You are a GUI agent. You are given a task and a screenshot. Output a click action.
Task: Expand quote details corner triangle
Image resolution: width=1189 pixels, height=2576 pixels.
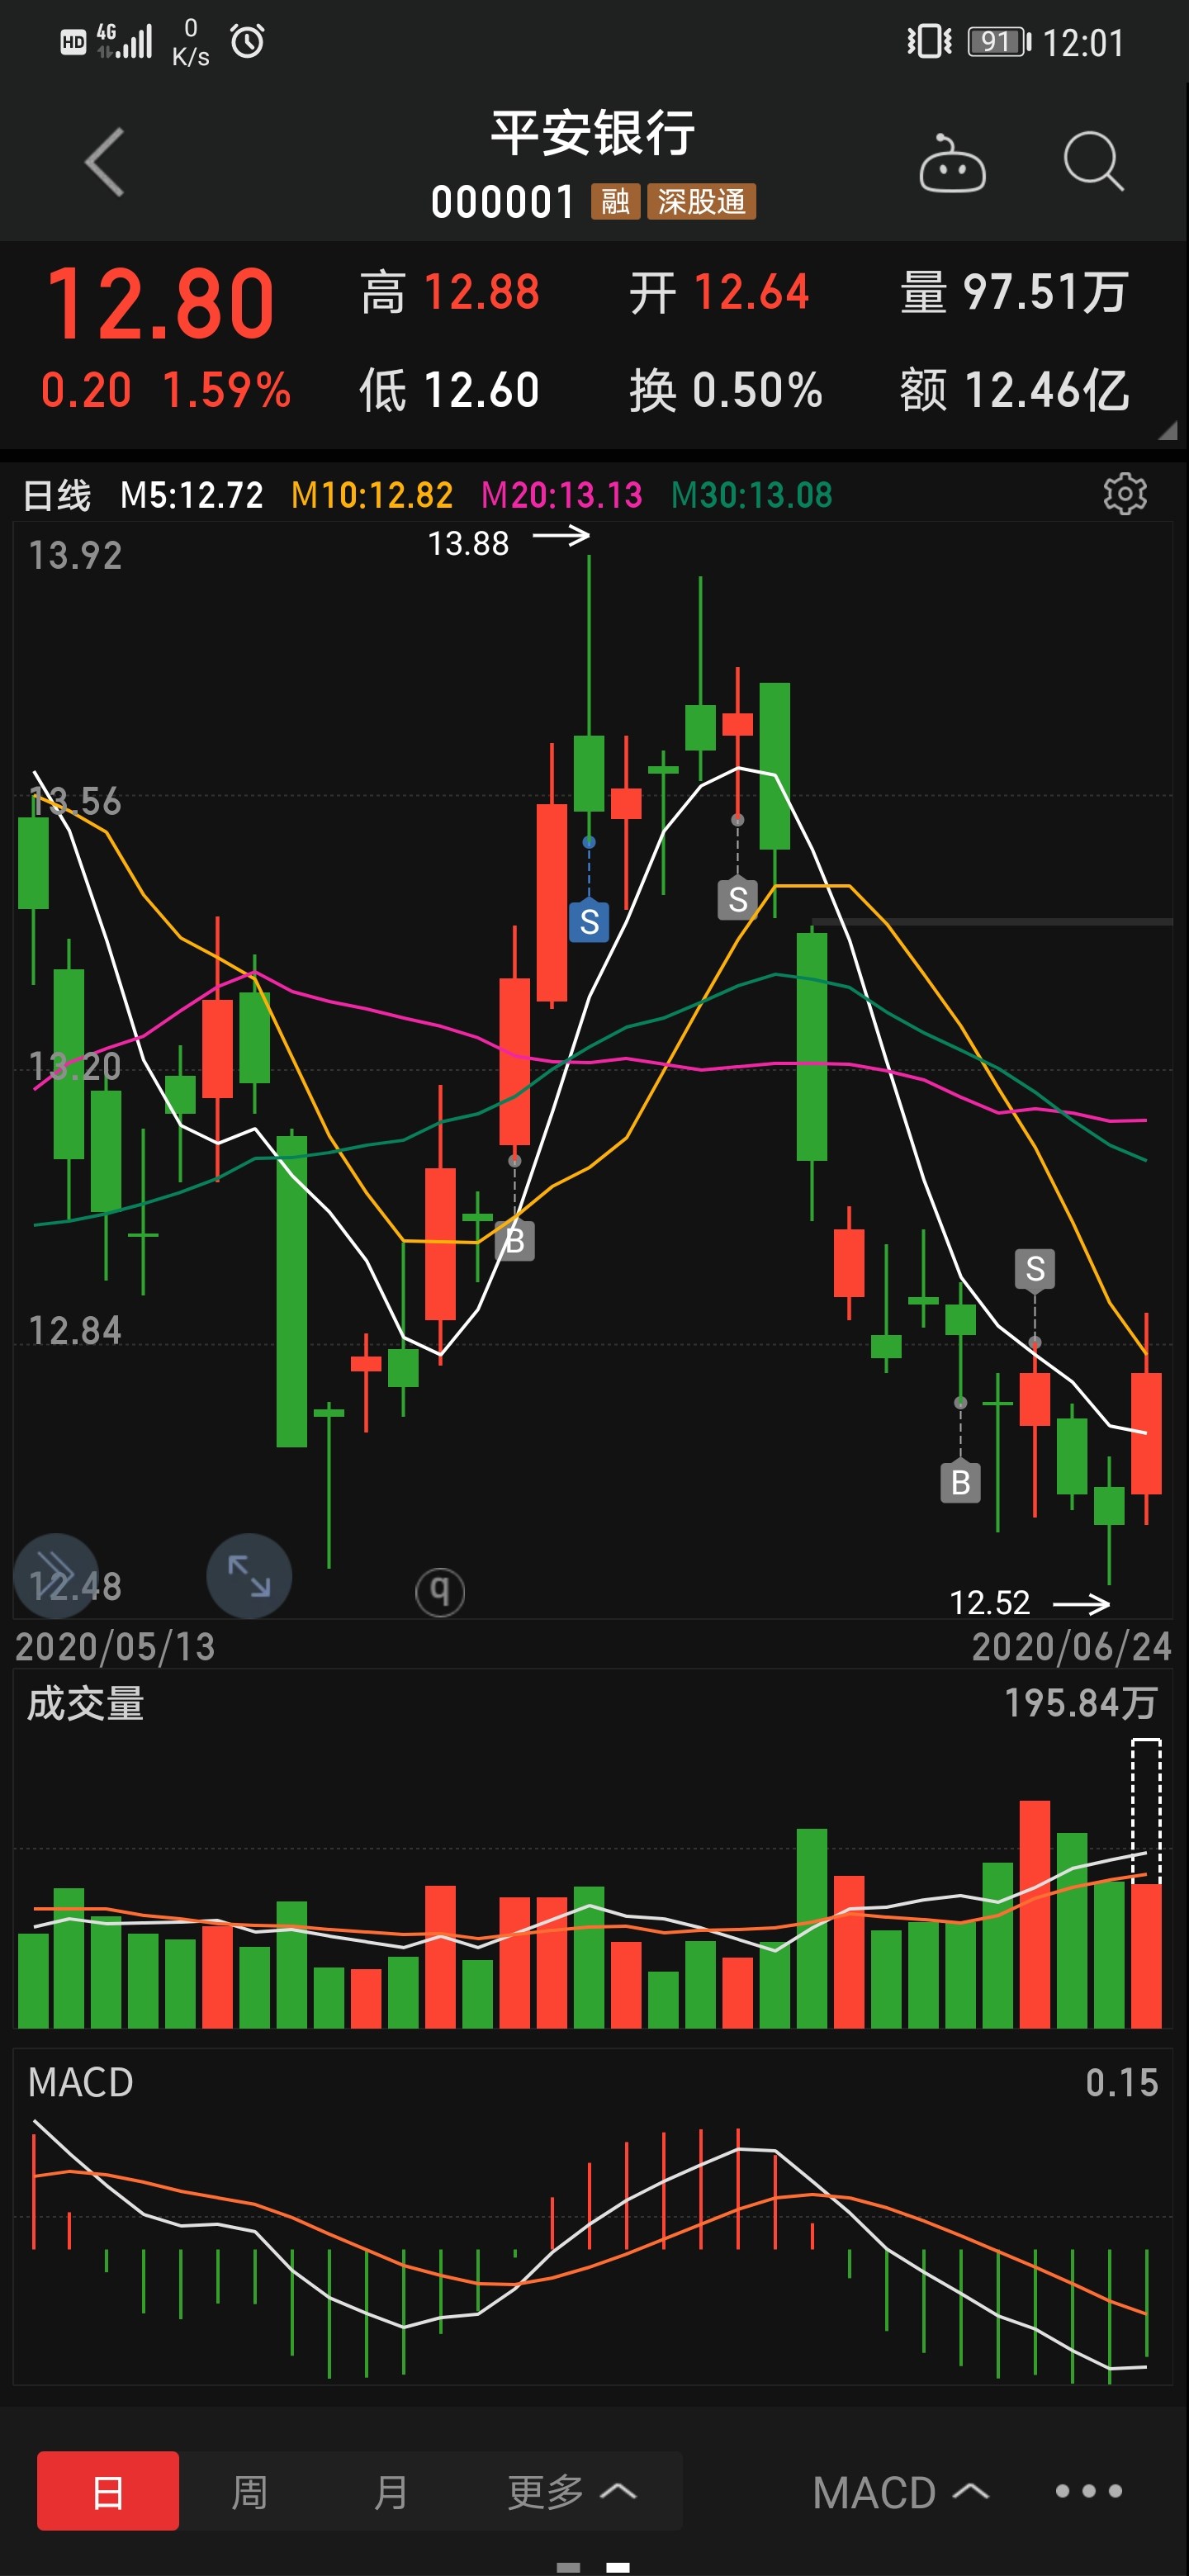click(1167, 430)
